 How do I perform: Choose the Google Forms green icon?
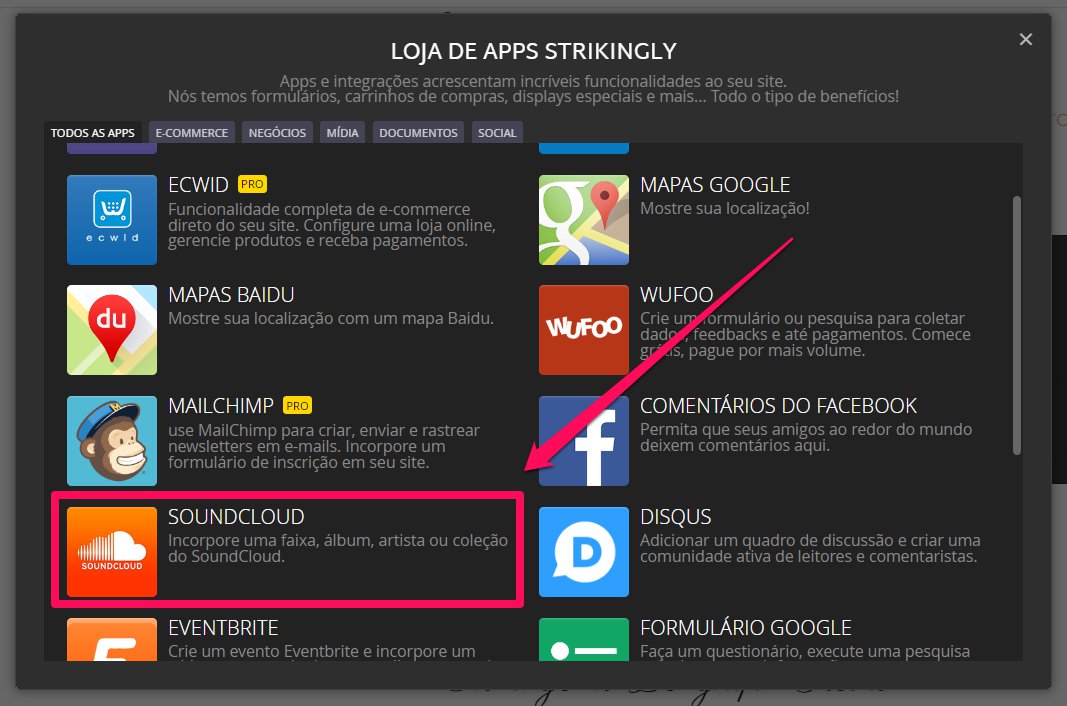(584, 639)
